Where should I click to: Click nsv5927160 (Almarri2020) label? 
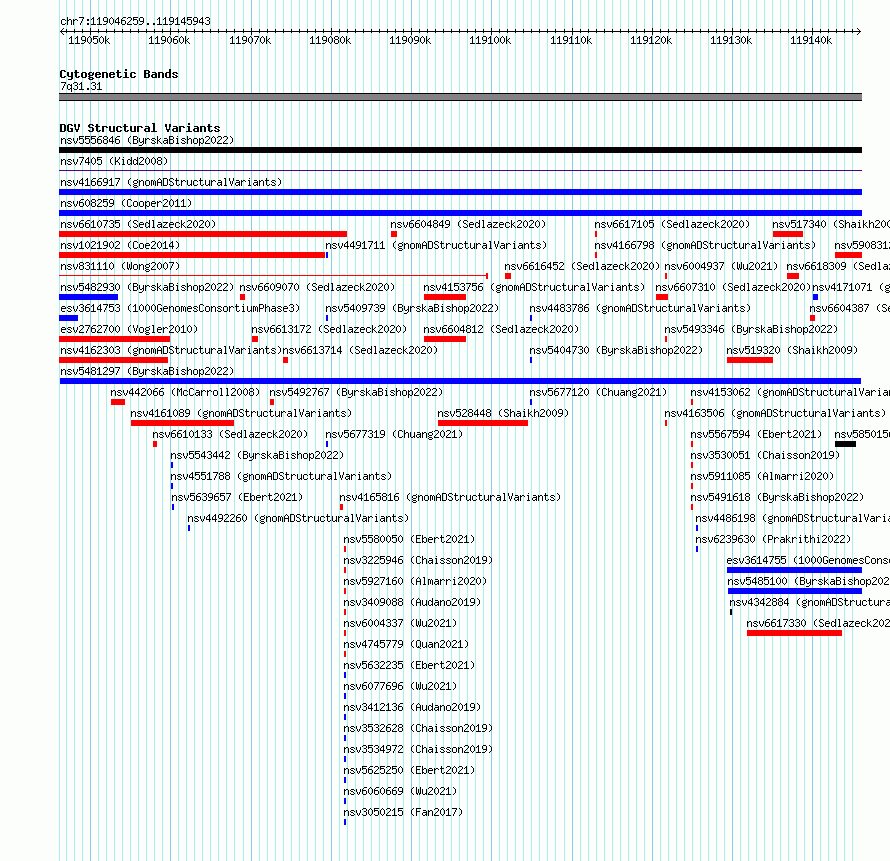point(415,581)
